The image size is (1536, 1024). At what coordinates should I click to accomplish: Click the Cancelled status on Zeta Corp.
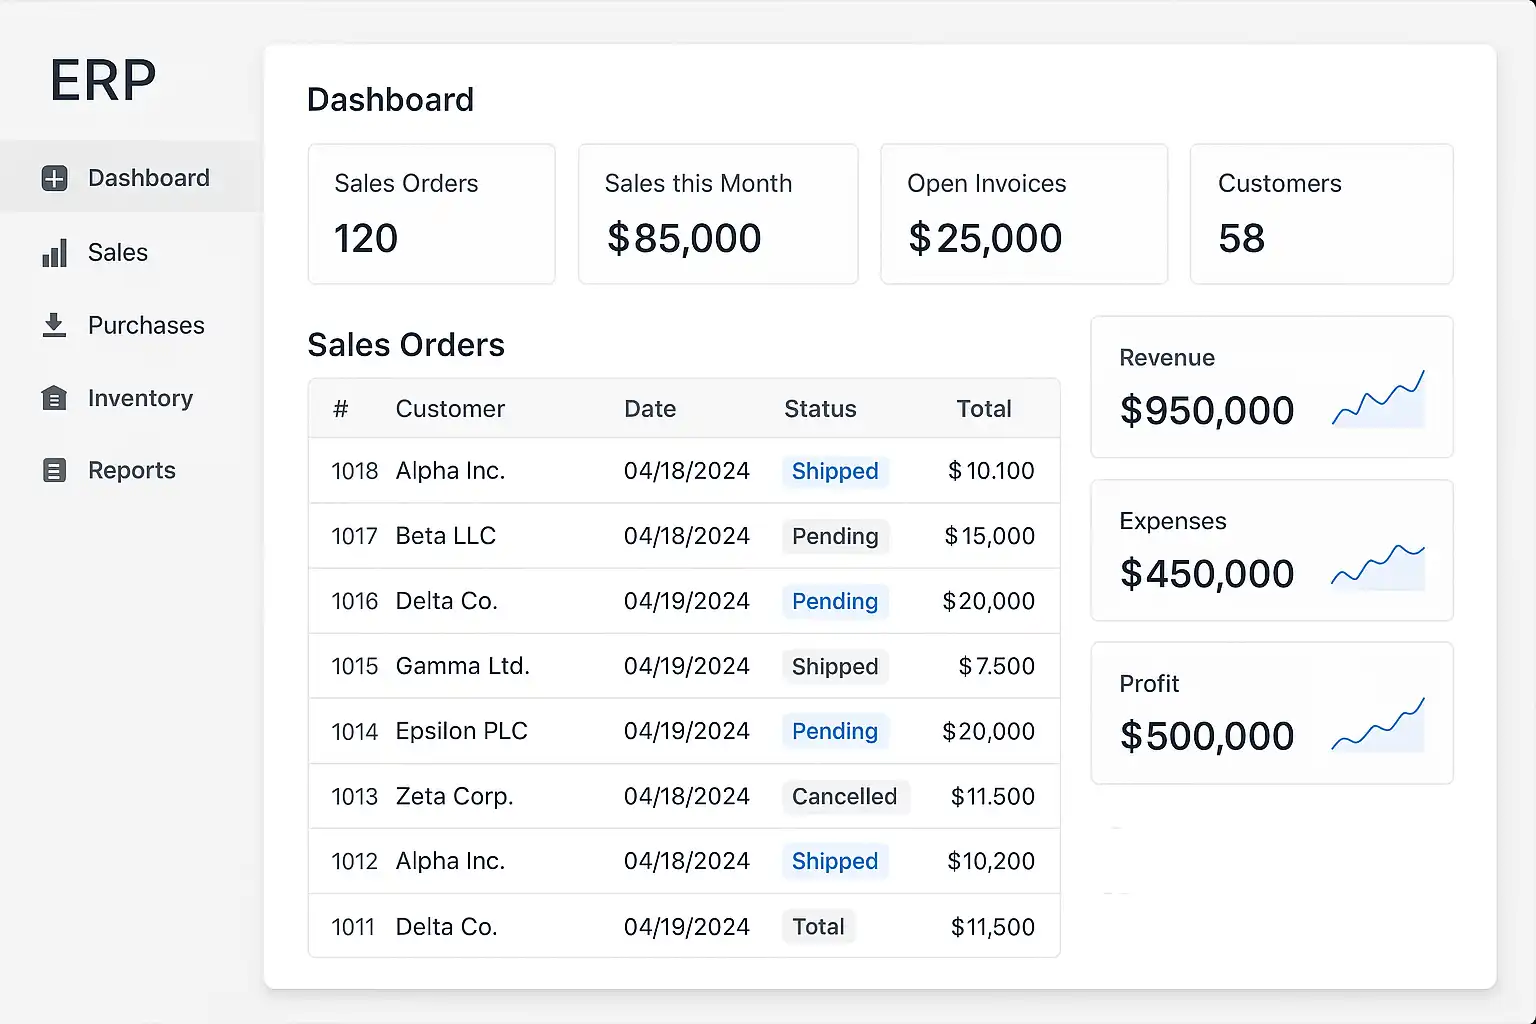click(844, 796)
